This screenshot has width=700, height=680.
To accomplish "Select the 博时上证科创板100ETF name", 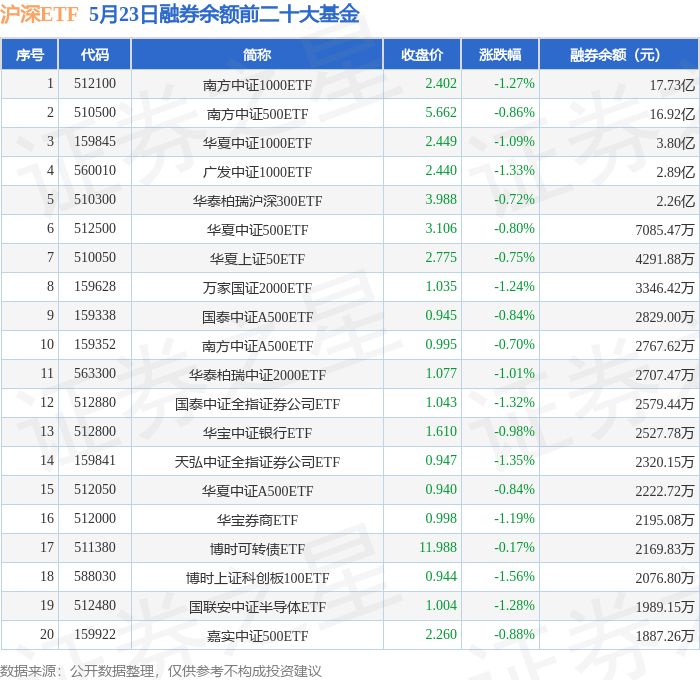I will (x=257, y=578).
